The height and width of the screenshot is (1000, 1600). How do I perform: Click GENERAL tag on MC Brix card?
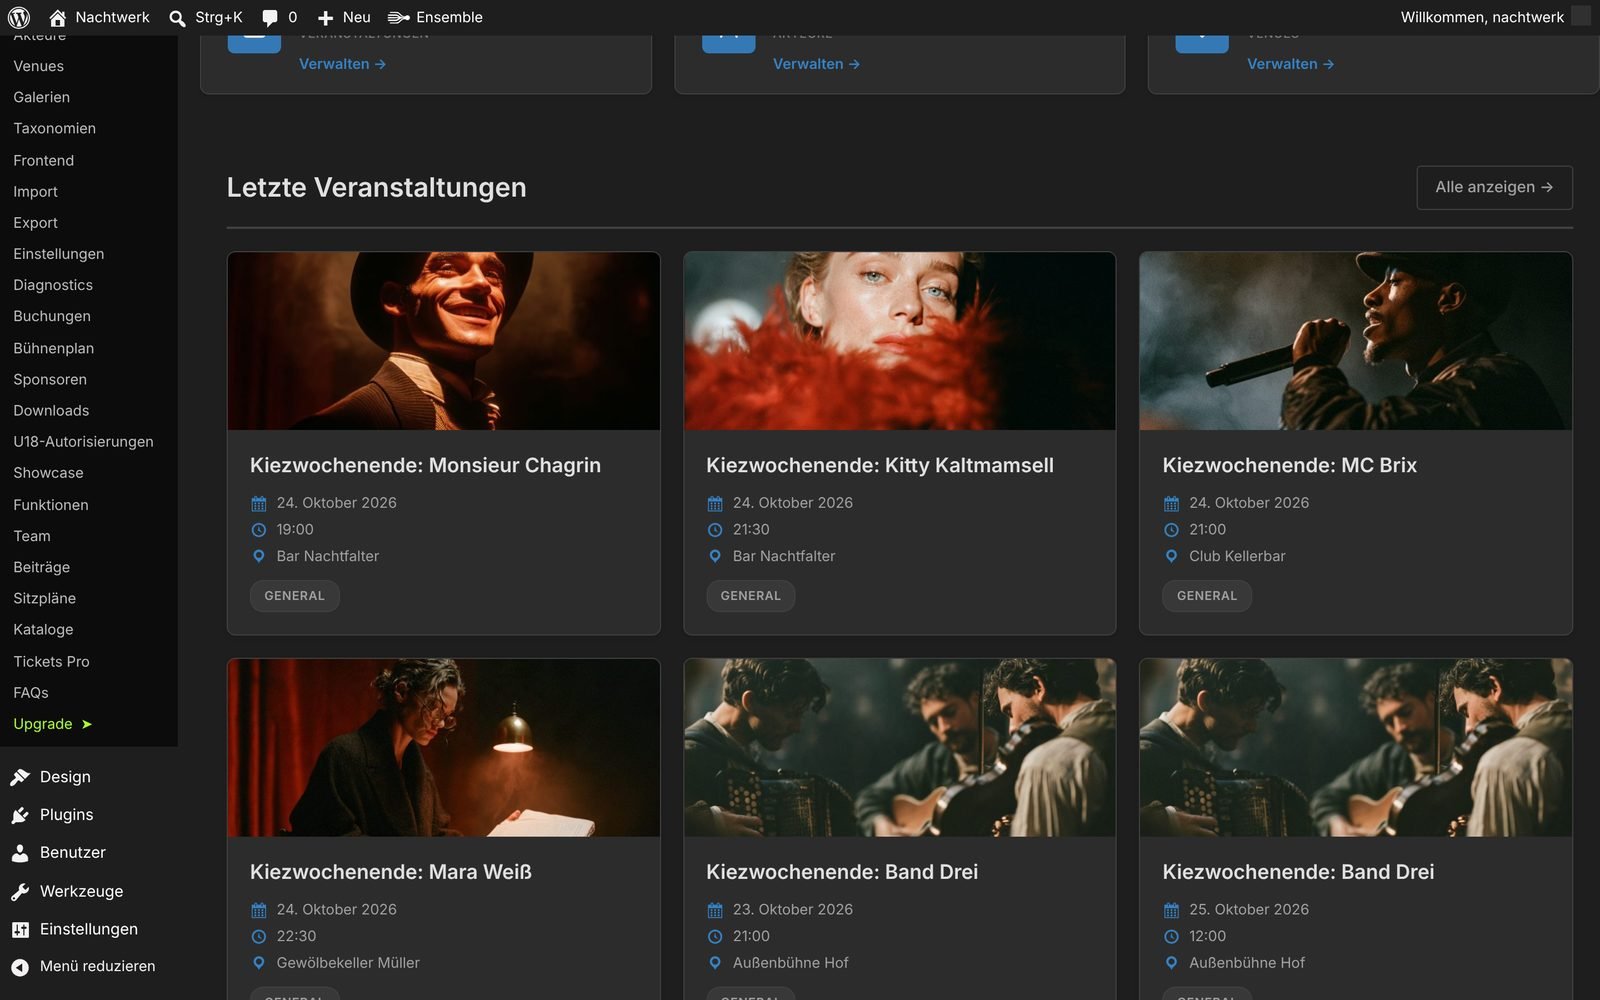[x=1207, y=596]
